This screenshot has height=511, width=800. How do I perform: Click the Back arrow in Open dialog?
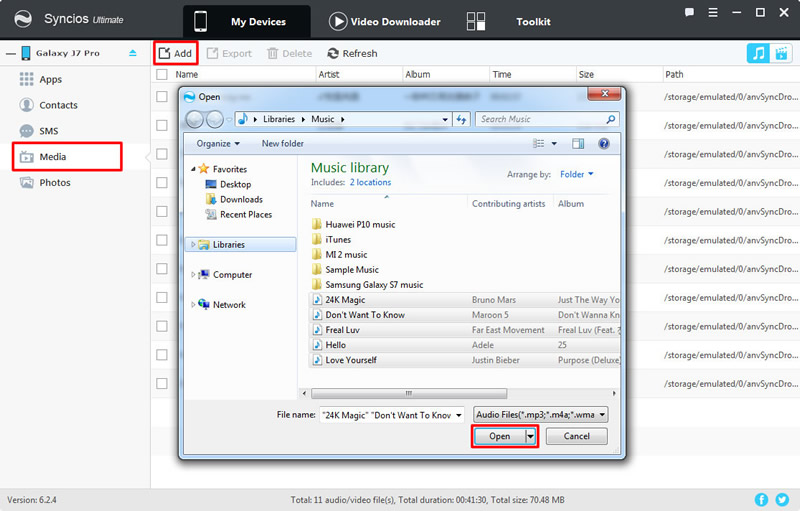coord(194,119)
